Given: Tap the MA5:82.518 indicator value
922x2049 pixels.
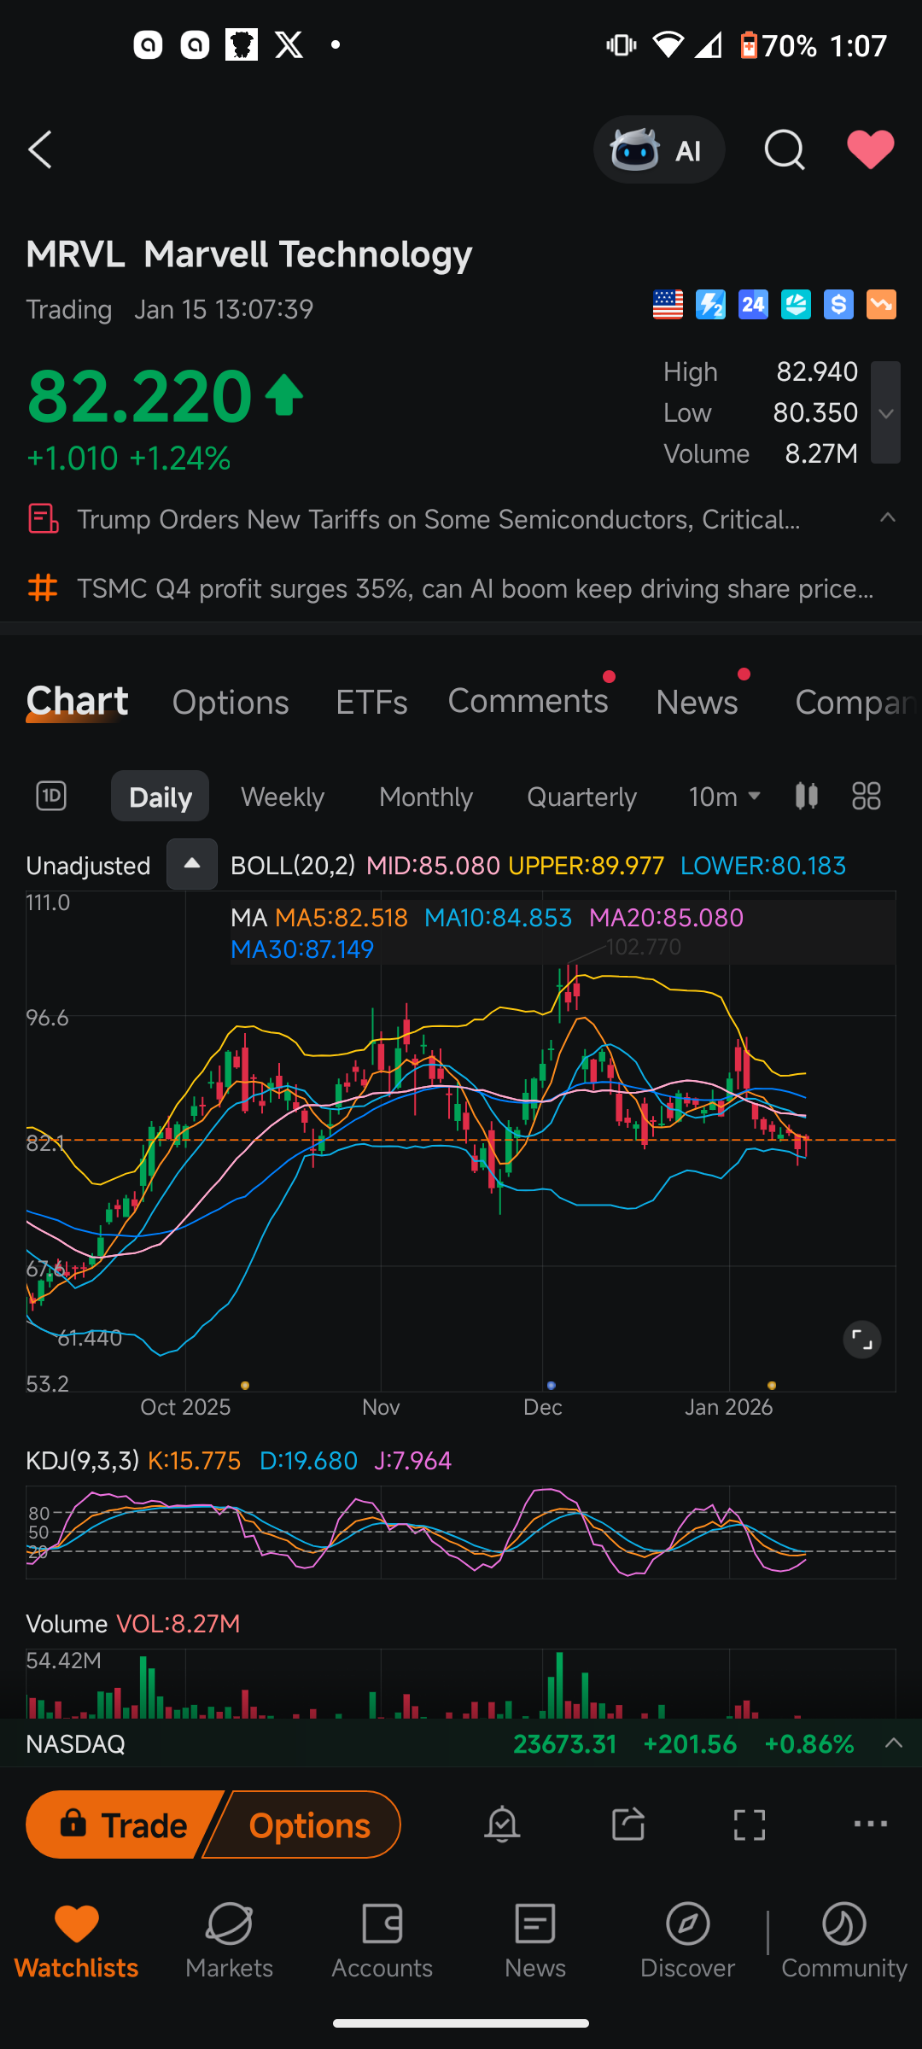Looking at the screenshot, I should click(x=341, y=918).
